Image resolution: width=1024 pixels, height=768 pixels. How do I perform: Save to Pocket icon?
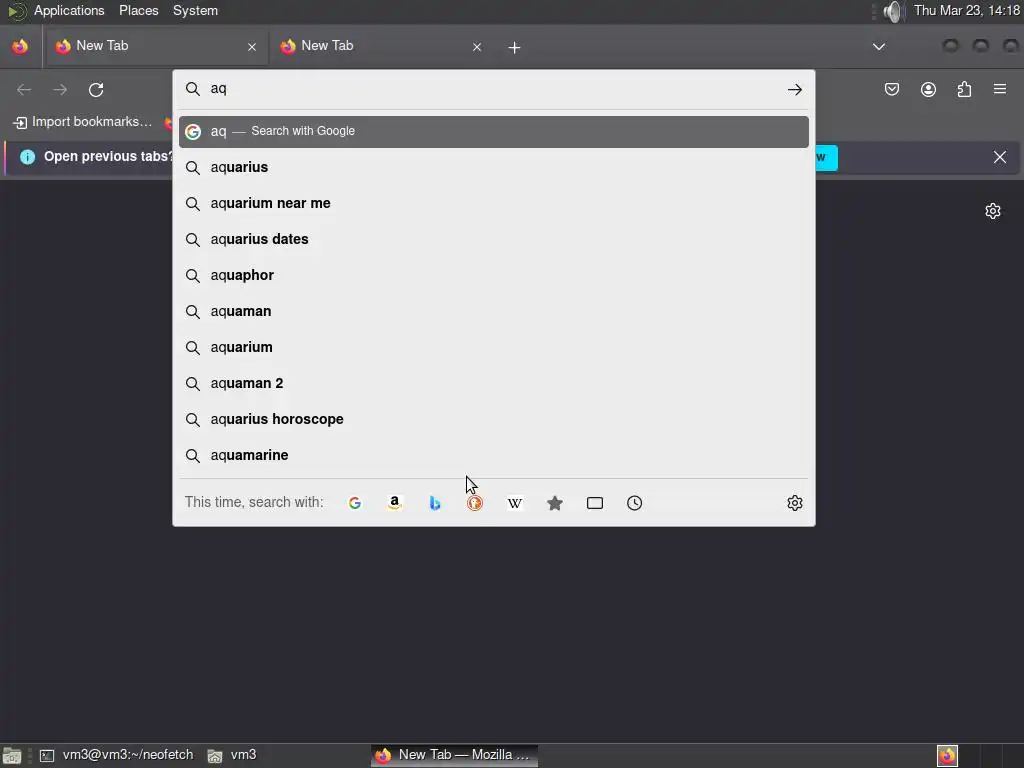(892, 89)
